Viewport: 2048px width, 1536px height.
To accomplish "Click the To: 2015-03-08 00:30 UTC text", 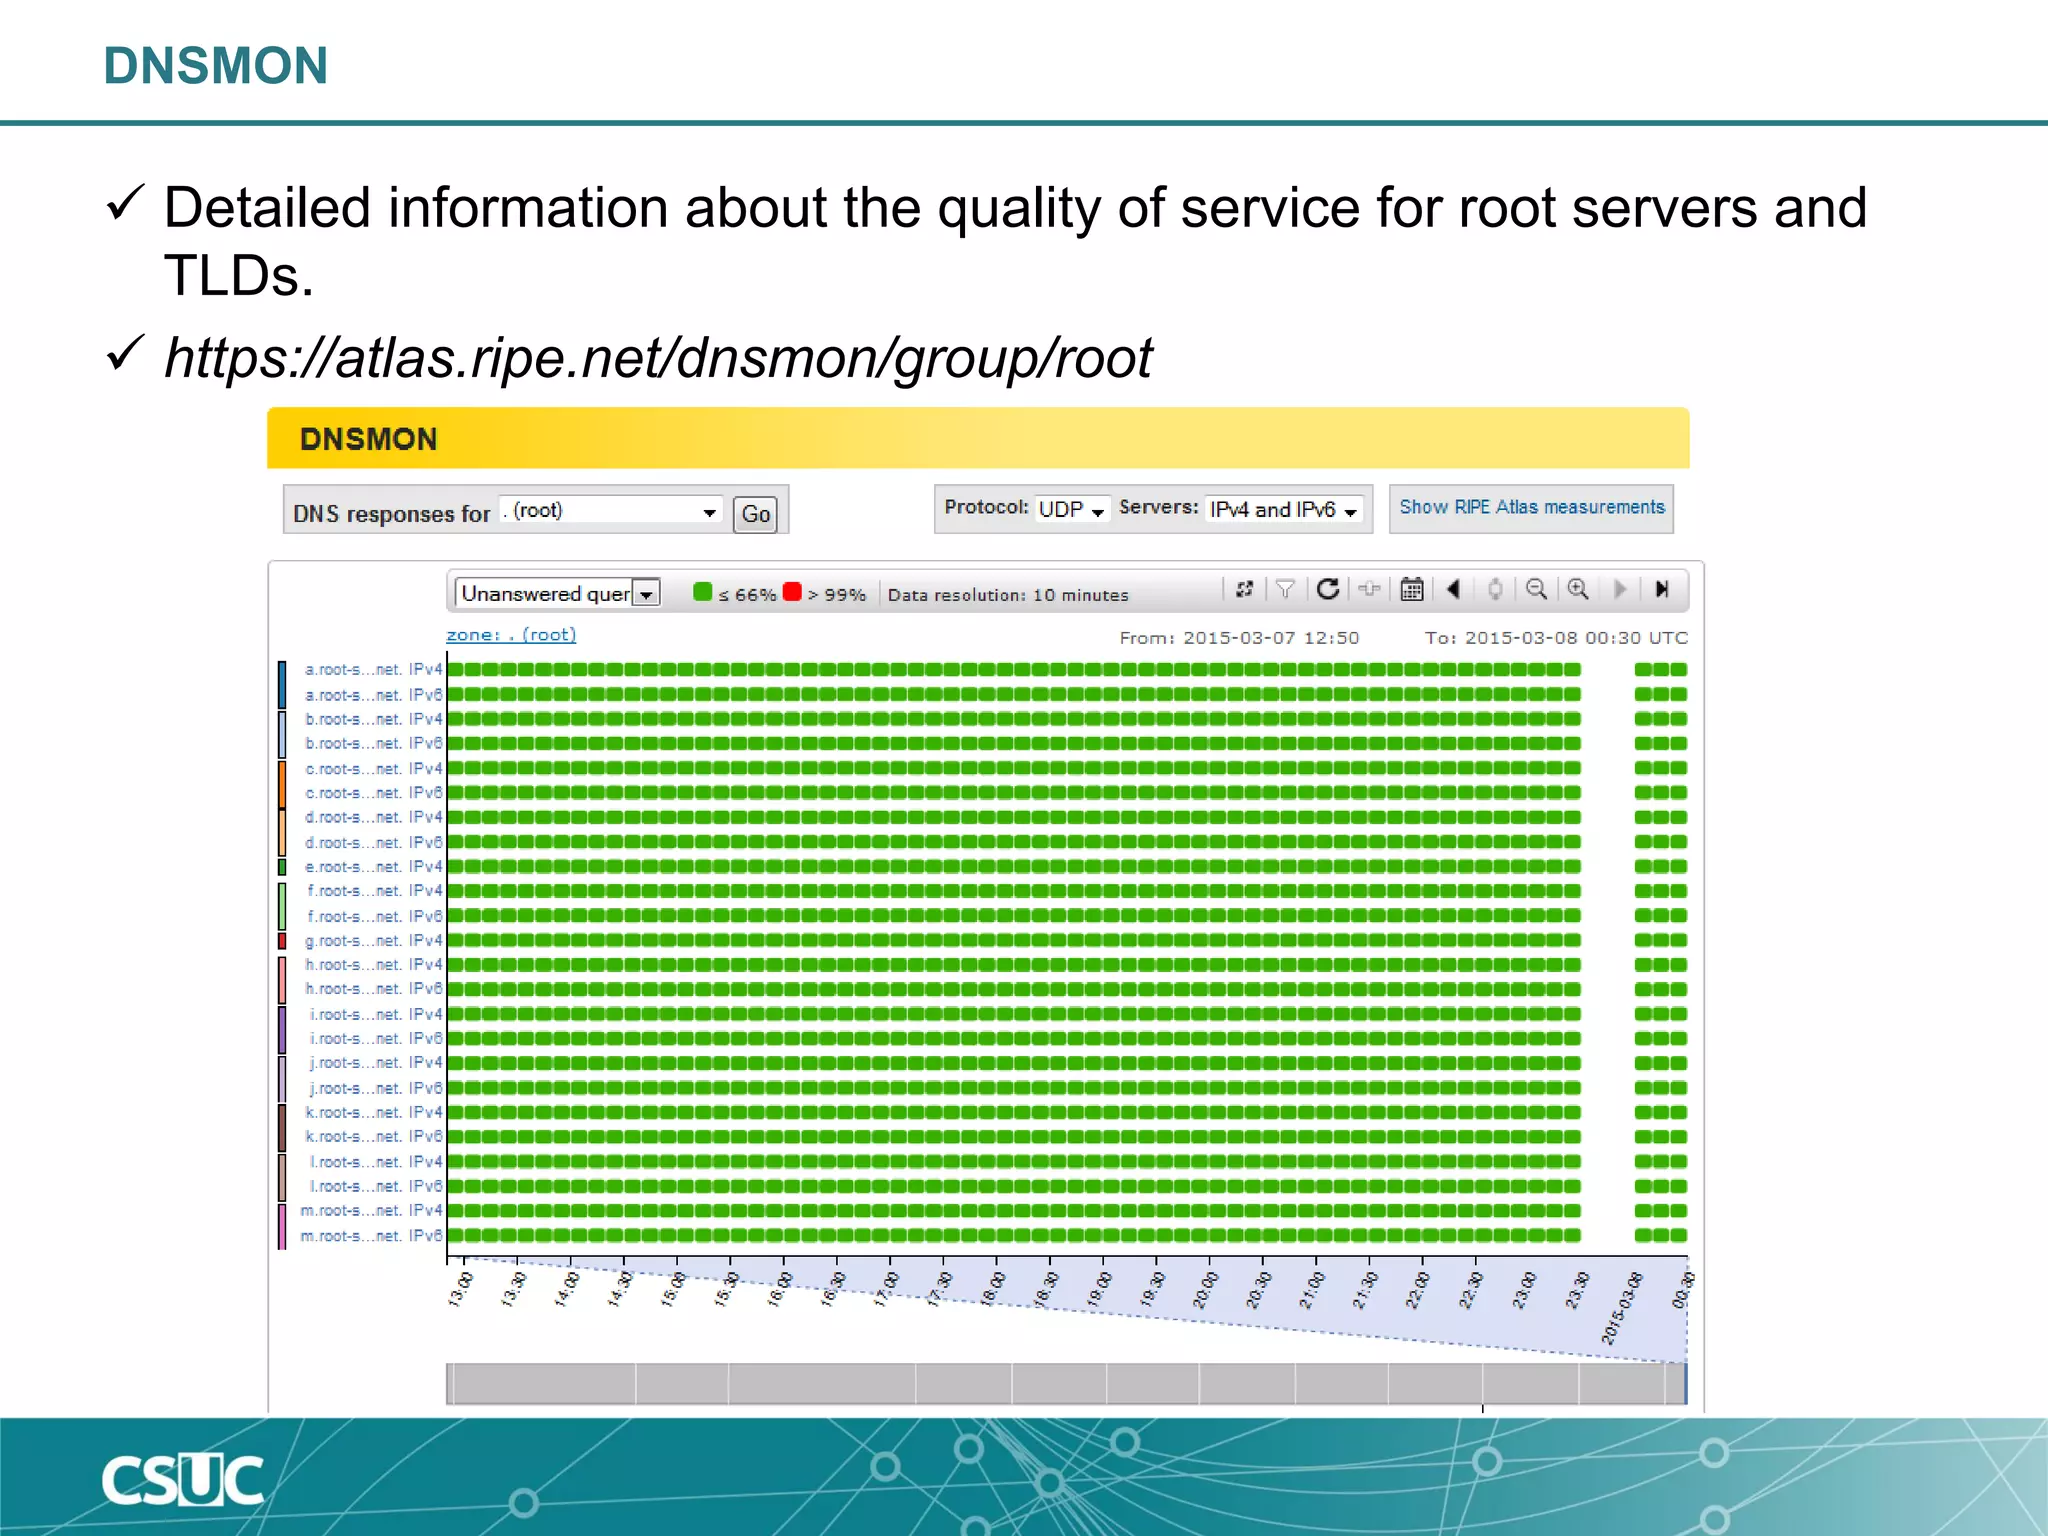I will pos(1556,638).
